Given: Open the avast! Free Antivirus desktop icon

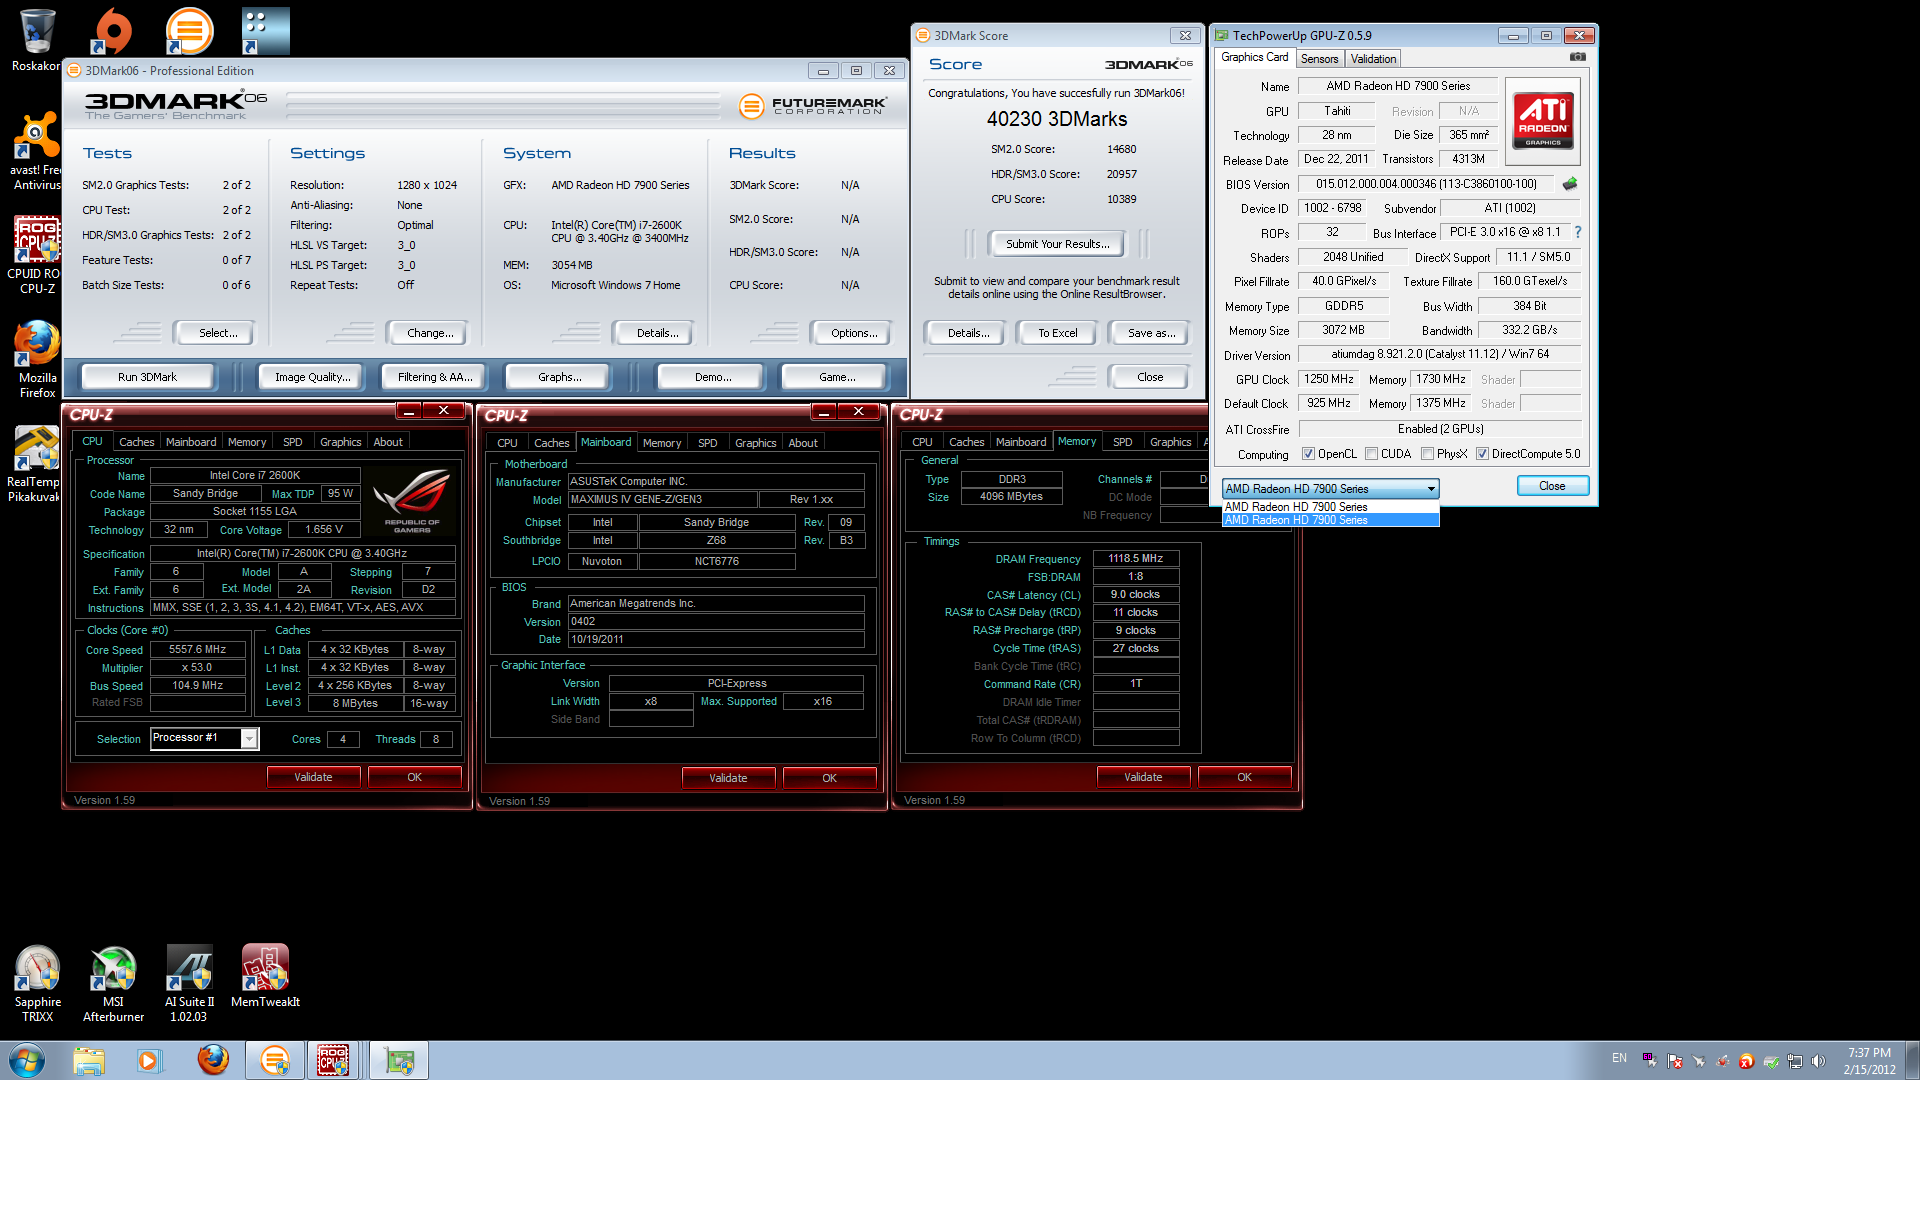Looking at the screenshot, I should [37, 150].
